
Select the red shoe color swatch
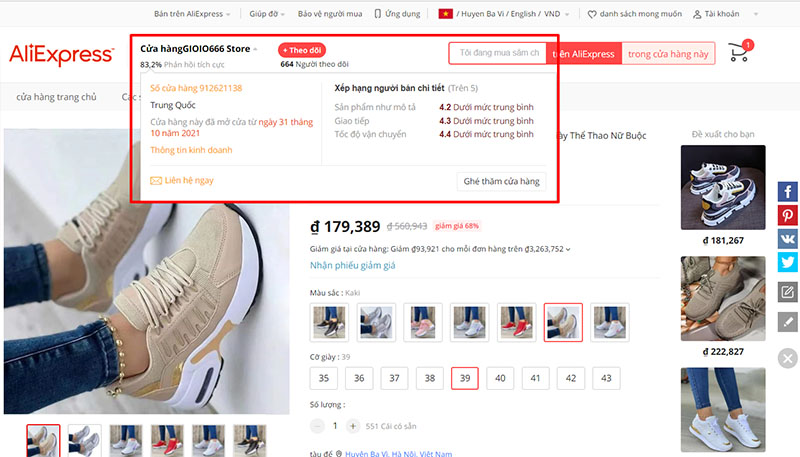(x=516, y=322)
